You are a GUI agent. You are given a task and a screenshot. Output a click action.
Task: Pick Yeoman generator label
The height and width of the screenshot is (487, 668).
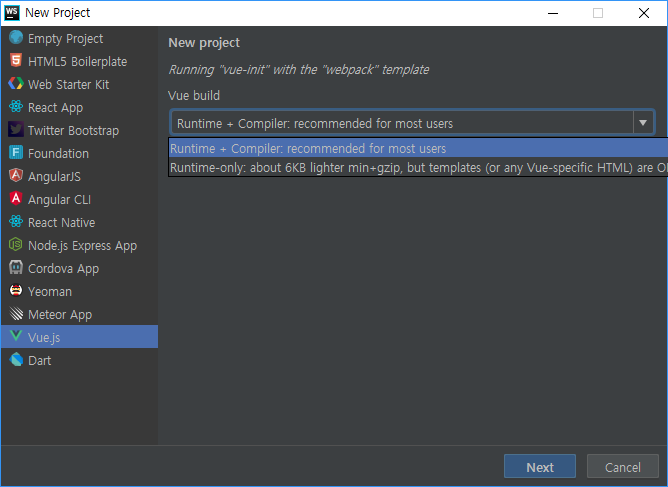[x=50, y=291]
